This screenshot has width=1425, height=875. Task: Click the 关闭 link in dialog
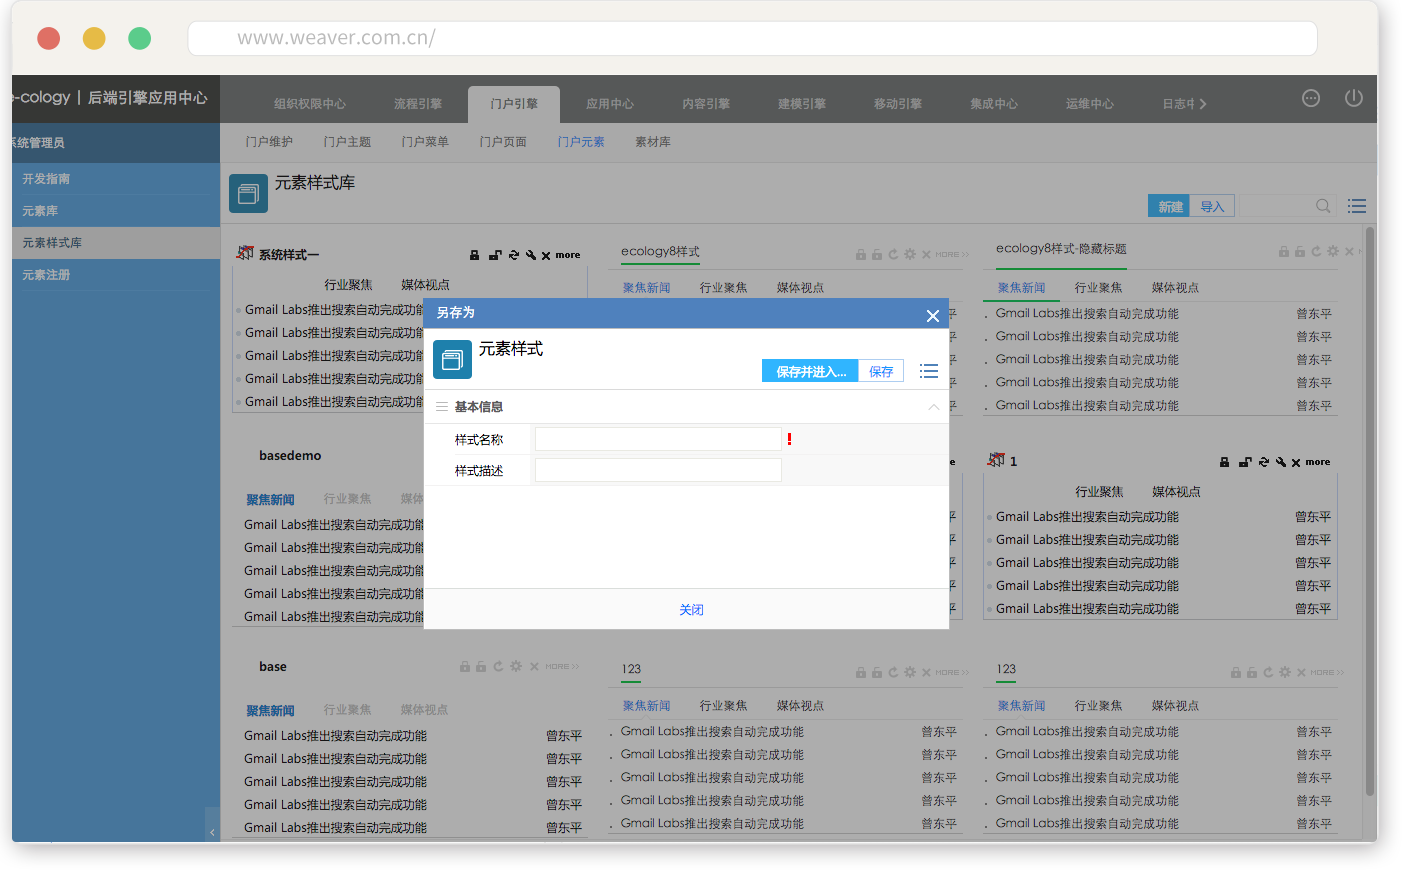point(691,610)
